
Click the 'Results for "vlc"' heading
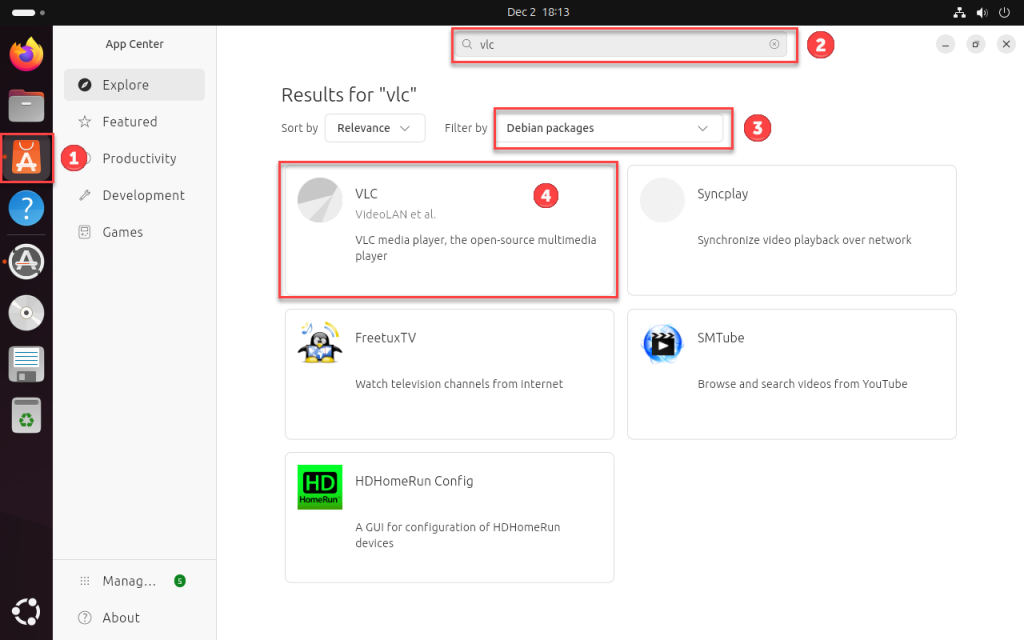pos(349,95)
